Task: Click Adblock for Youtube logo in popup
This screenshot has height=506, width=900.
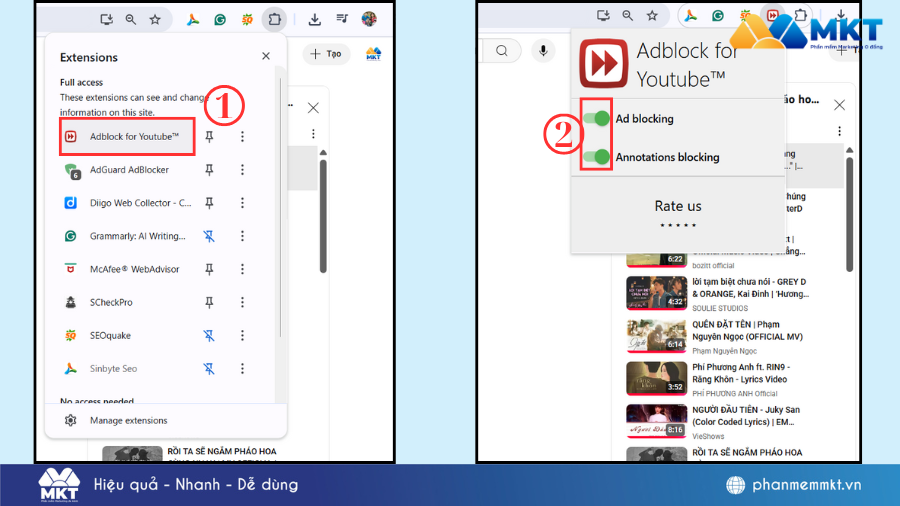Action: click(x=603, y=63)
